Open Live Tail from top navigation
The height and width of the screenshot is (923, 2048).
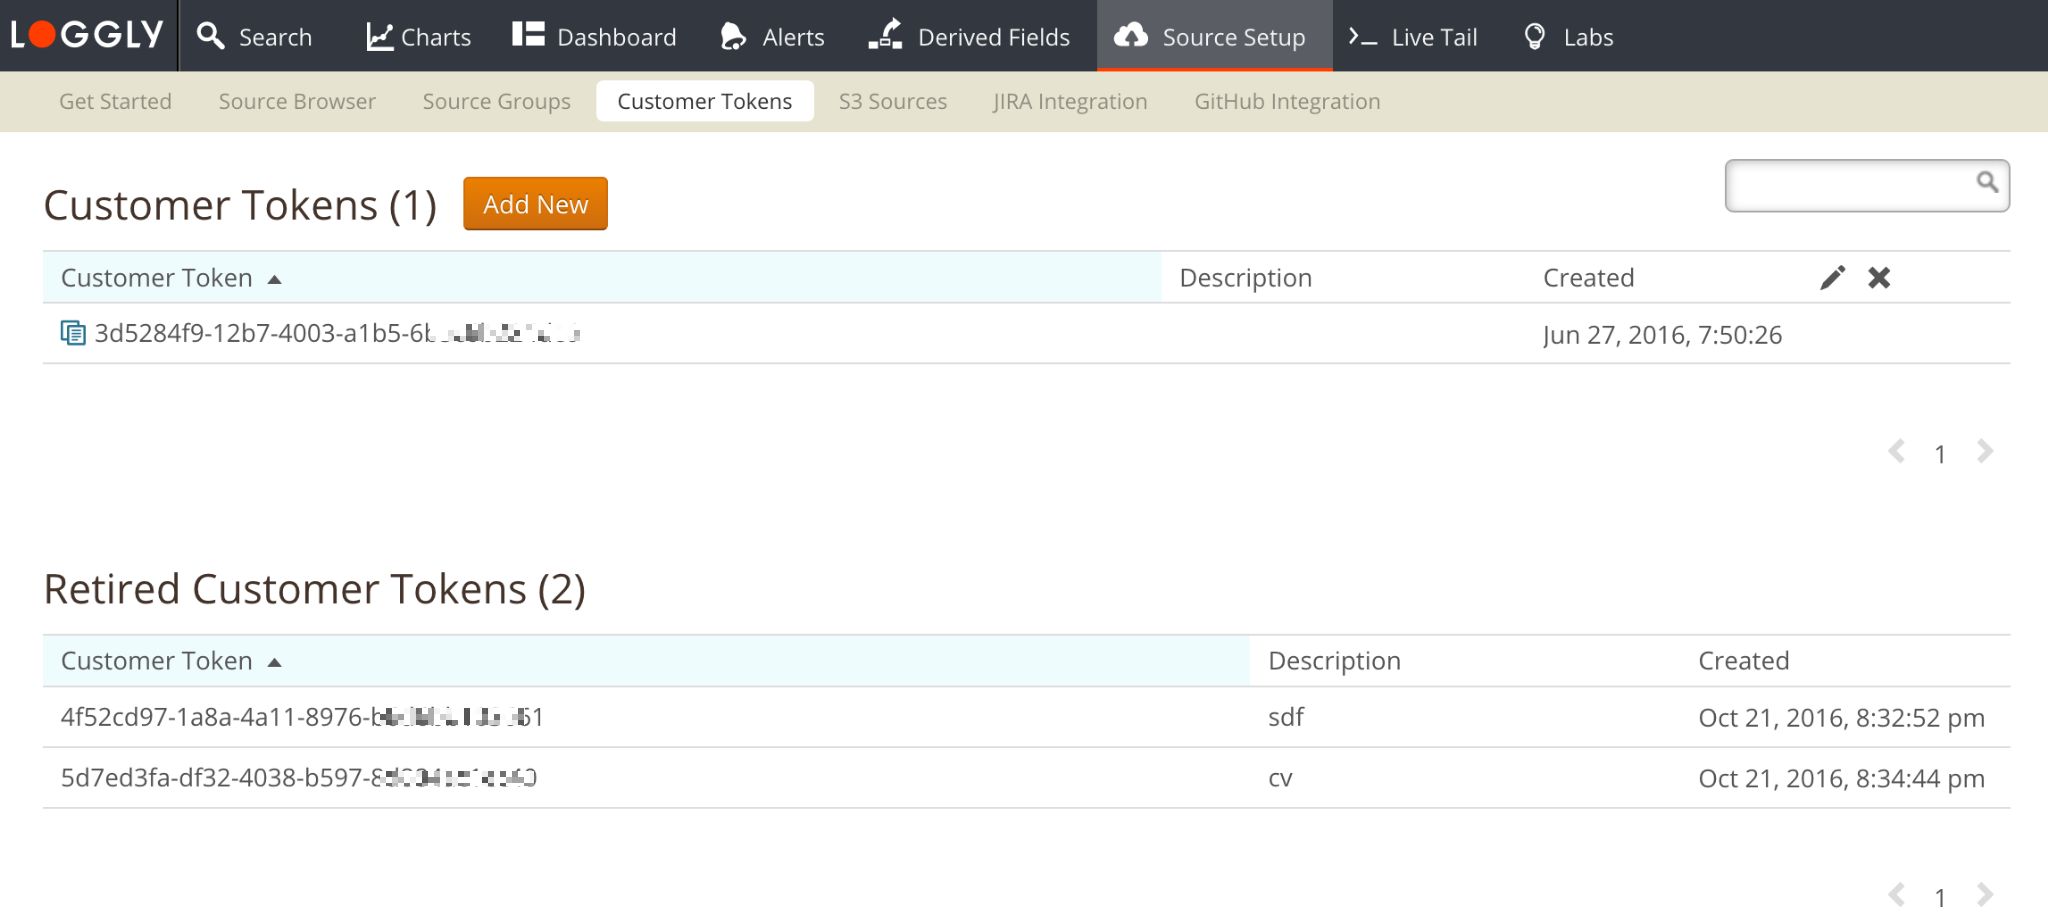1413,37
